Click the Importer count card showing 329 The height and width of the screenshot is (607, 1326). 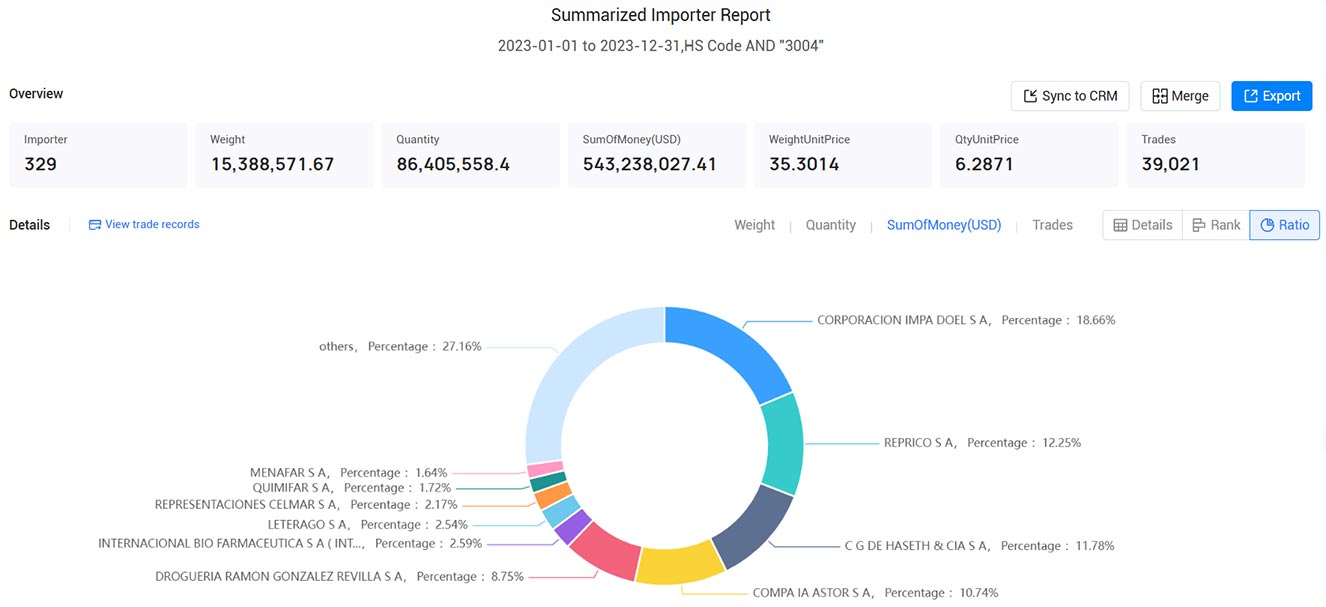[x=98, y=155]
